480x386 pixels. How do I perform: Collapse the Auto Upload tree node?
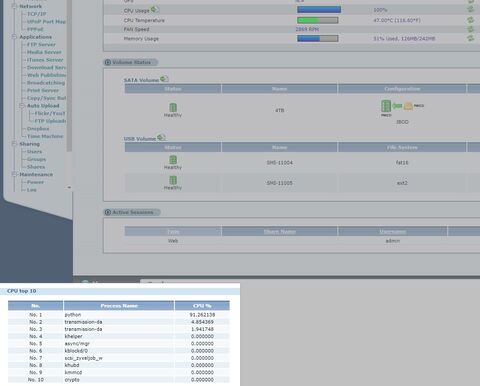pyautogui.click(x=22, y=106)
